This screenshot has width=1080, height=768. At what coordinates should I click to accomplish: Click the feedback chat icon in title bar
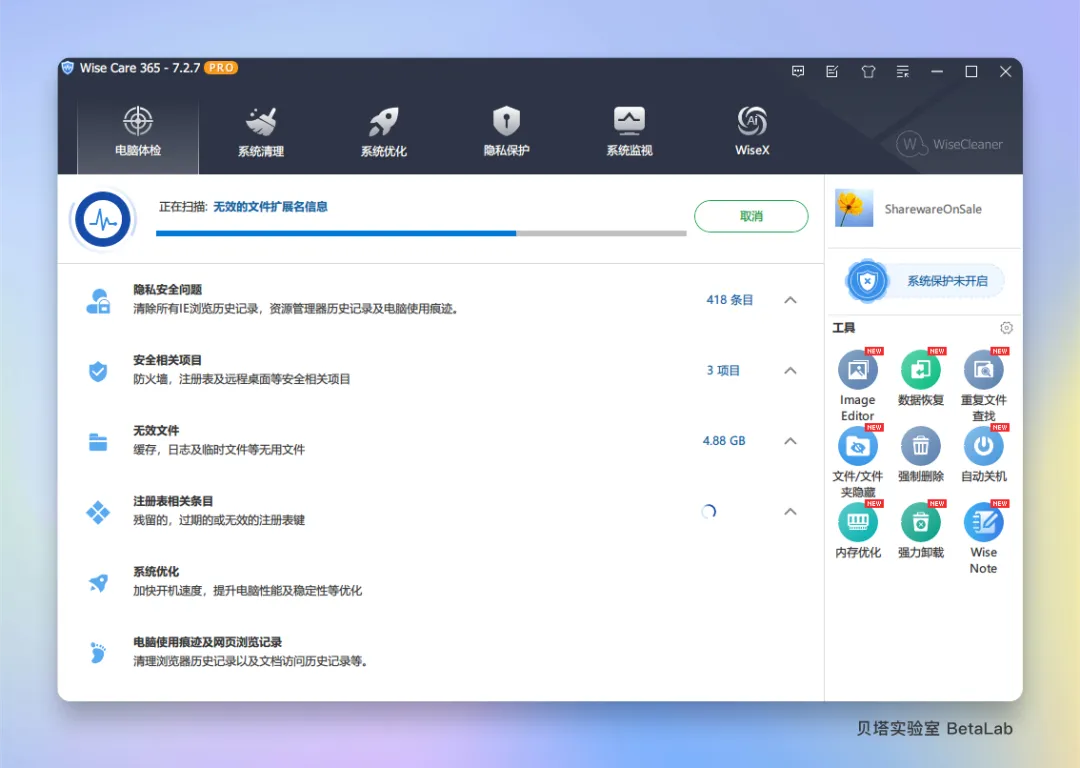(798, 71)
